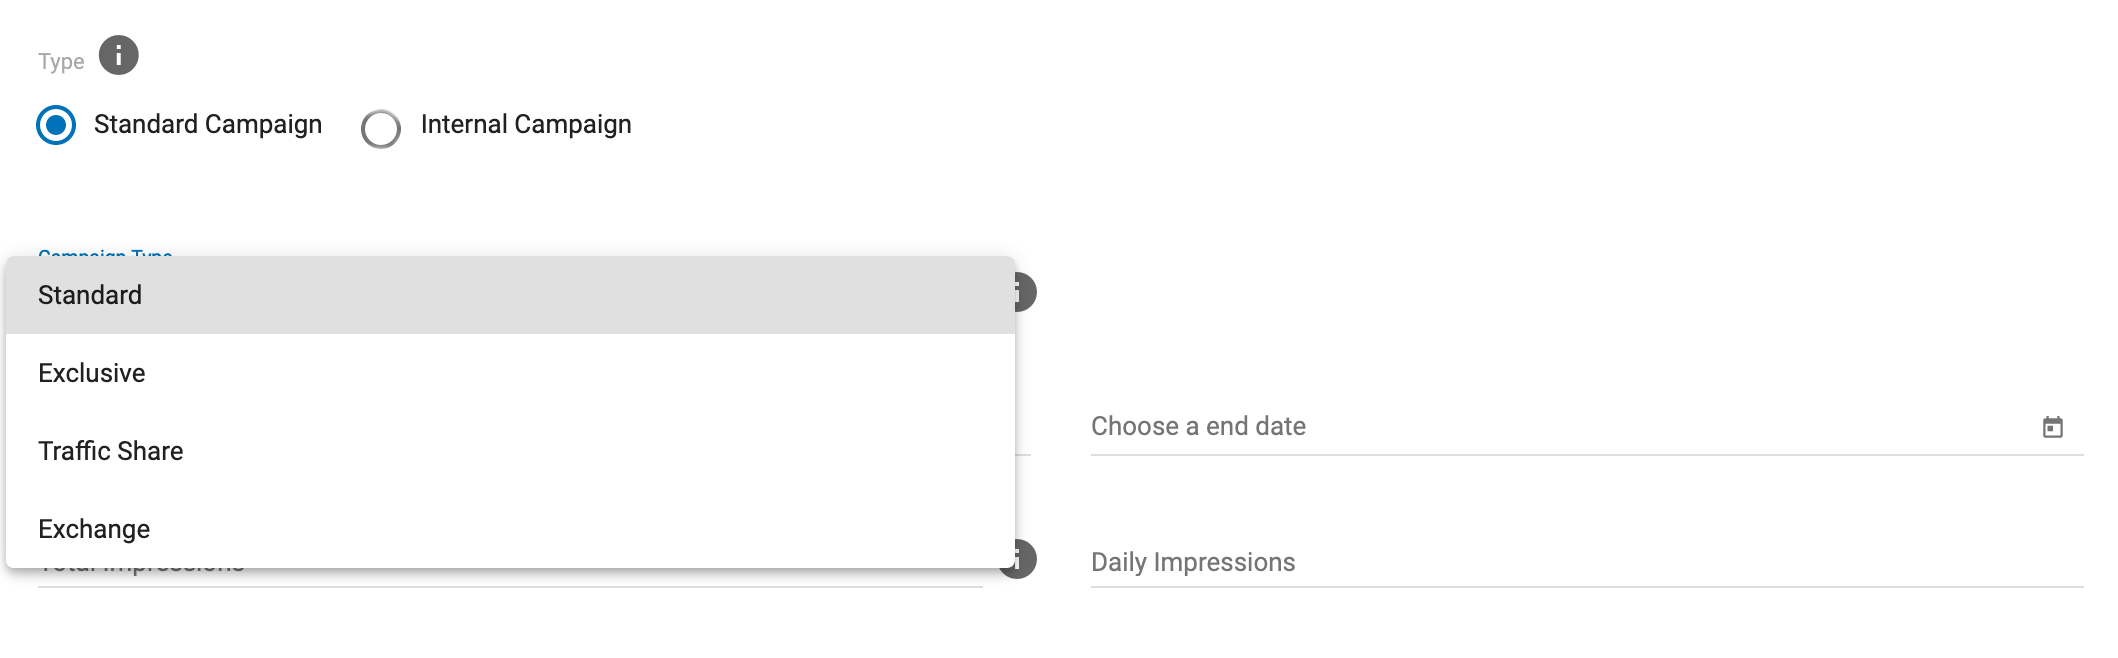Screen dimensions: 2118x658
Task: Click the Internal Campaign label text
Action: 526,125
